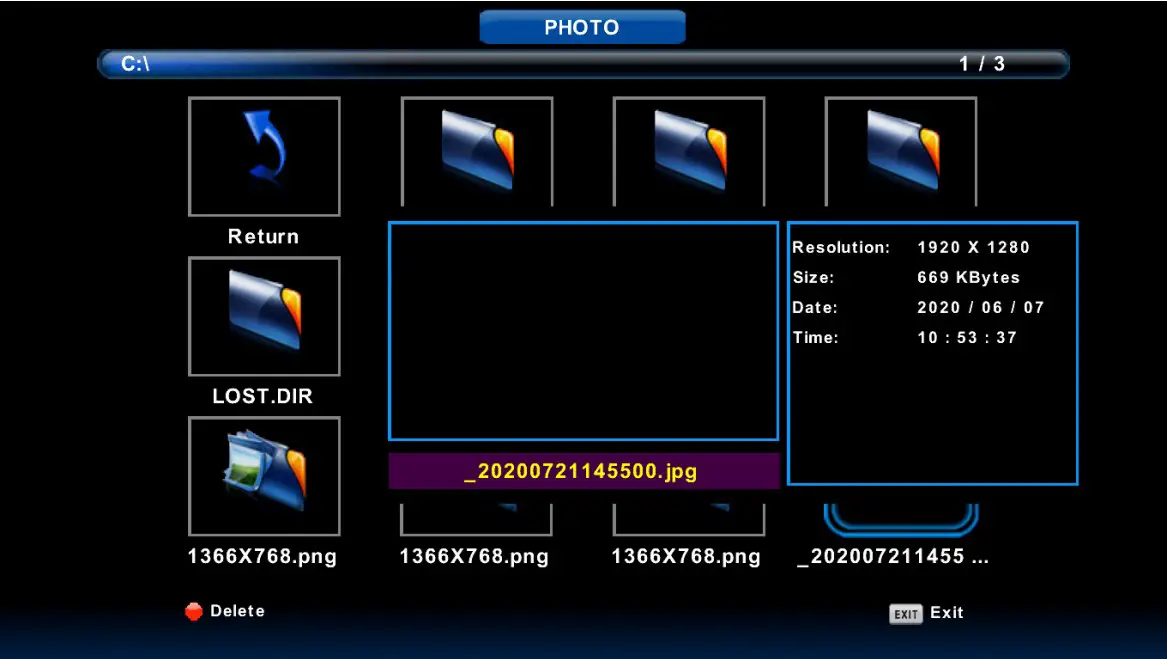1167x659 pixels.
Task: Click the large photo preview pane
Action: point(584,331)
